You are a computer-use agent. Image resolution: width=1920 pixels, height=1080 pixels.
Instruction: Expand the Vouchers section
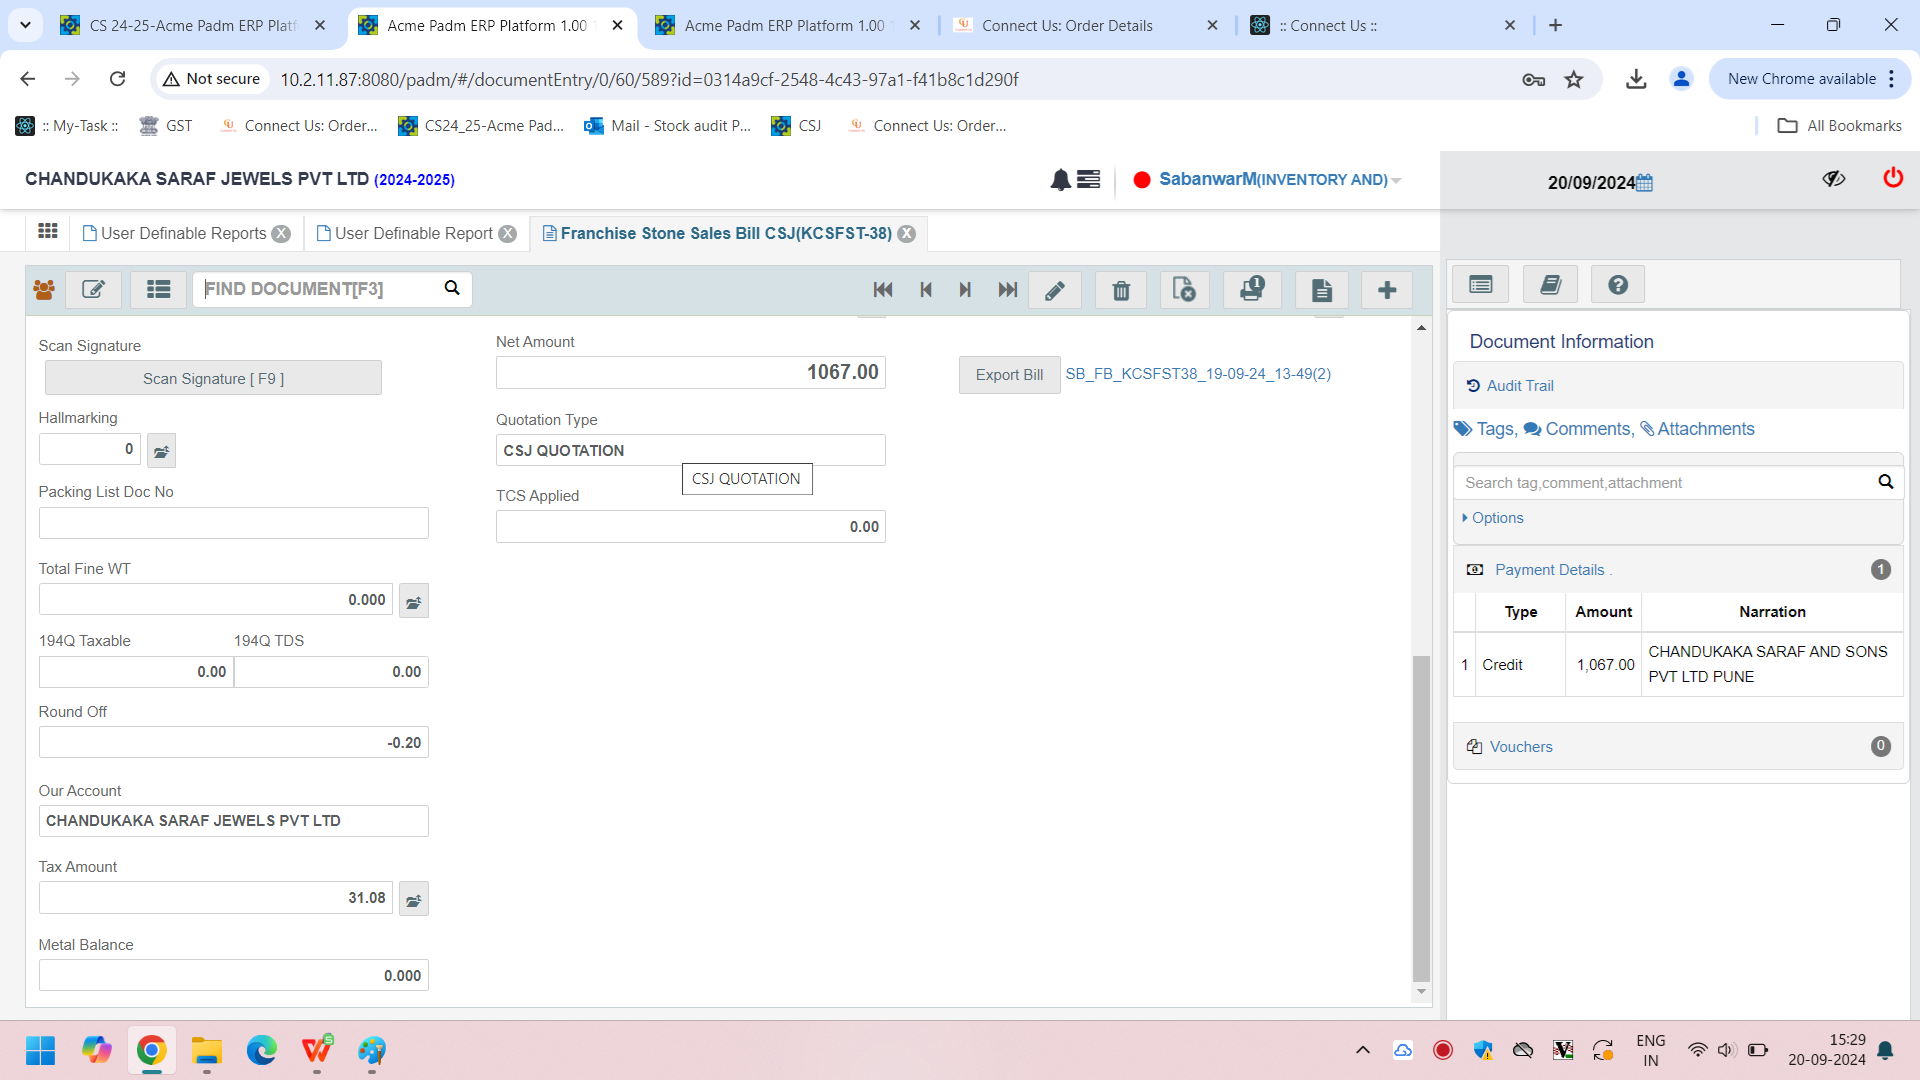point(1678,747)
